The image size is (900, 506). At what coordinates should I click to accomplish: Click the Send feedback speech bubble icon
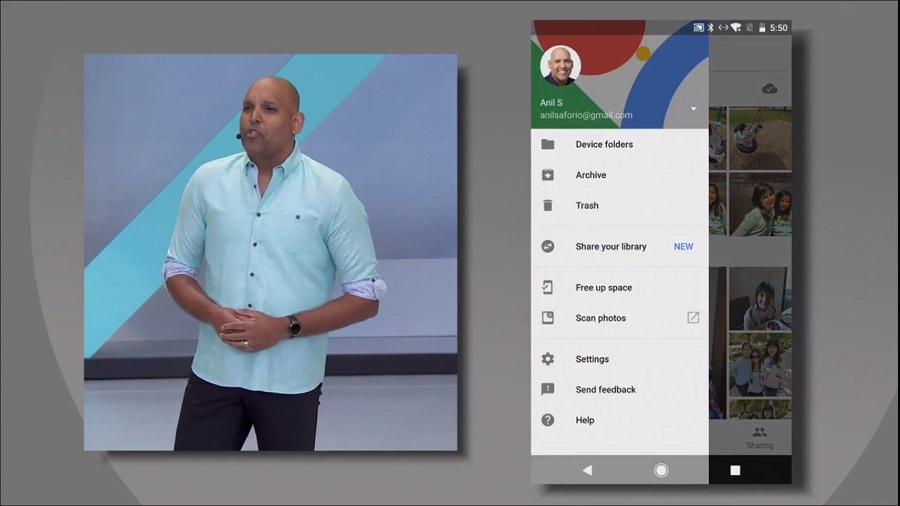pyautogui.click(x=548, y=390)
